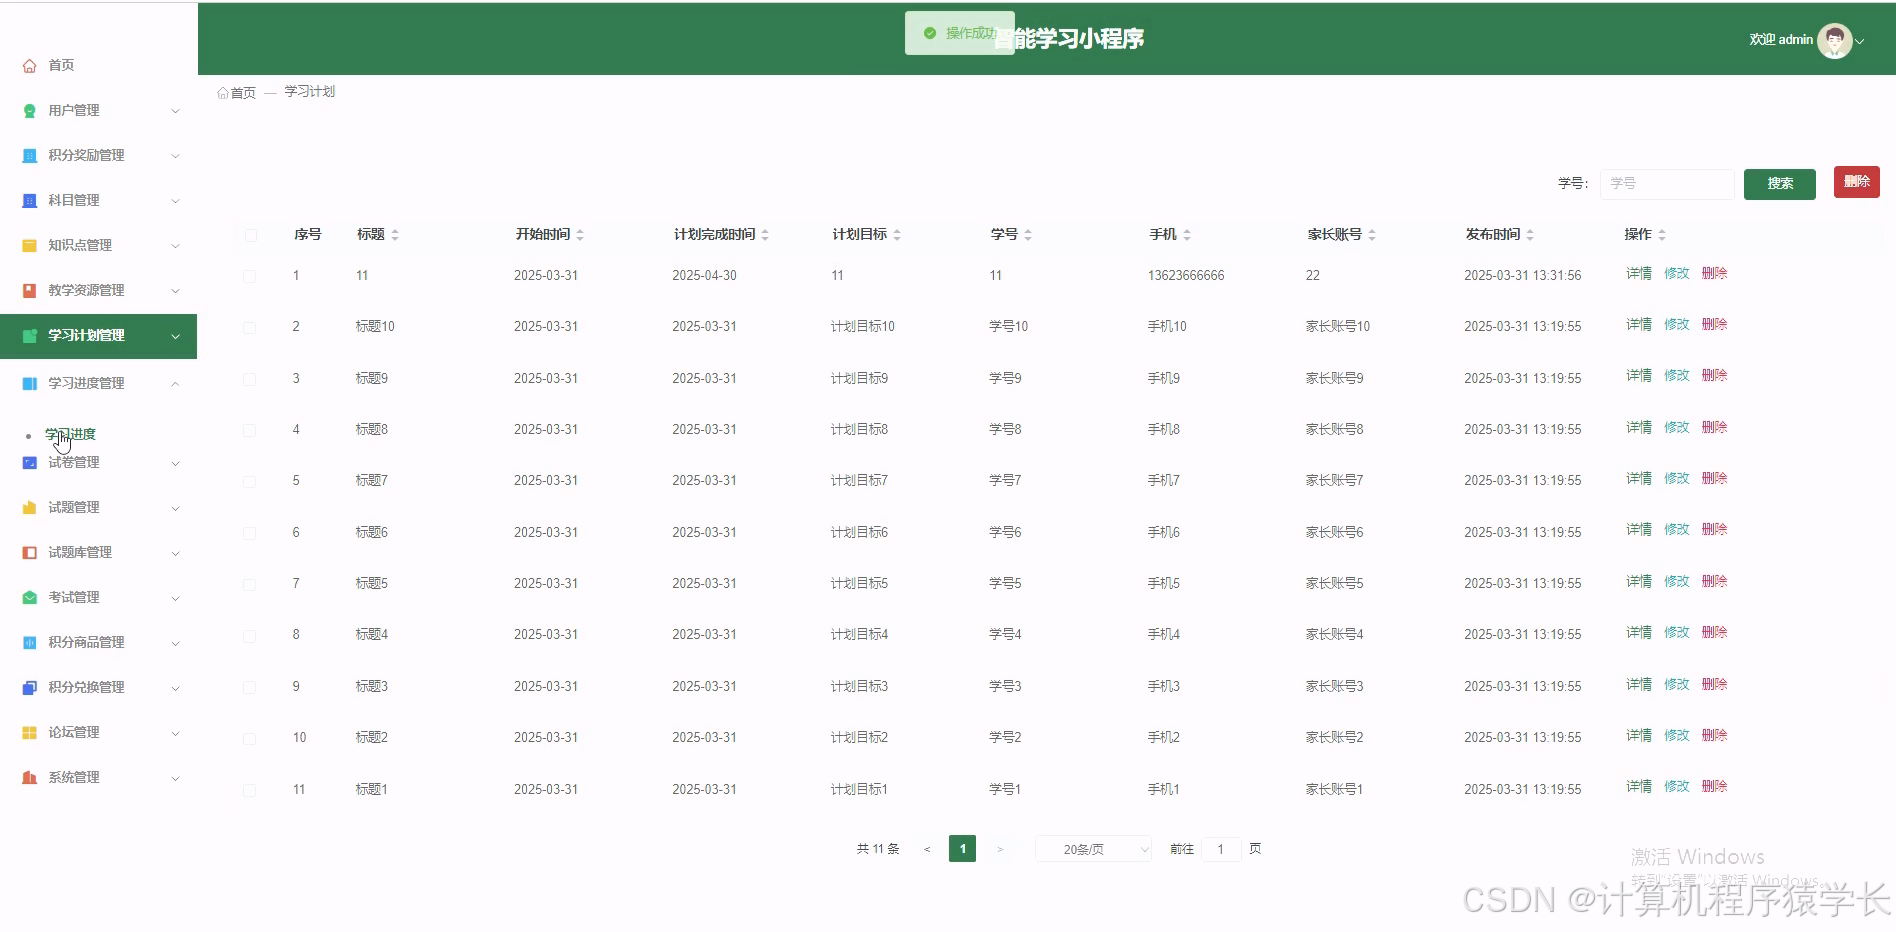The width and height of the screenshot is (1896, 932).
Task: Click the admin avatar picture
Action: click(1835, 40)
